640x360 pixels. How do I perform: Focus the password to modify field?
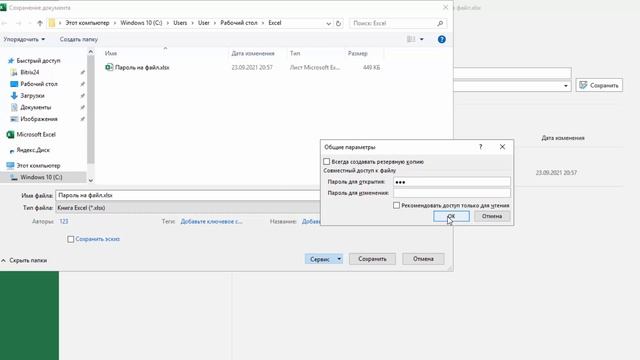pos(452,193)
